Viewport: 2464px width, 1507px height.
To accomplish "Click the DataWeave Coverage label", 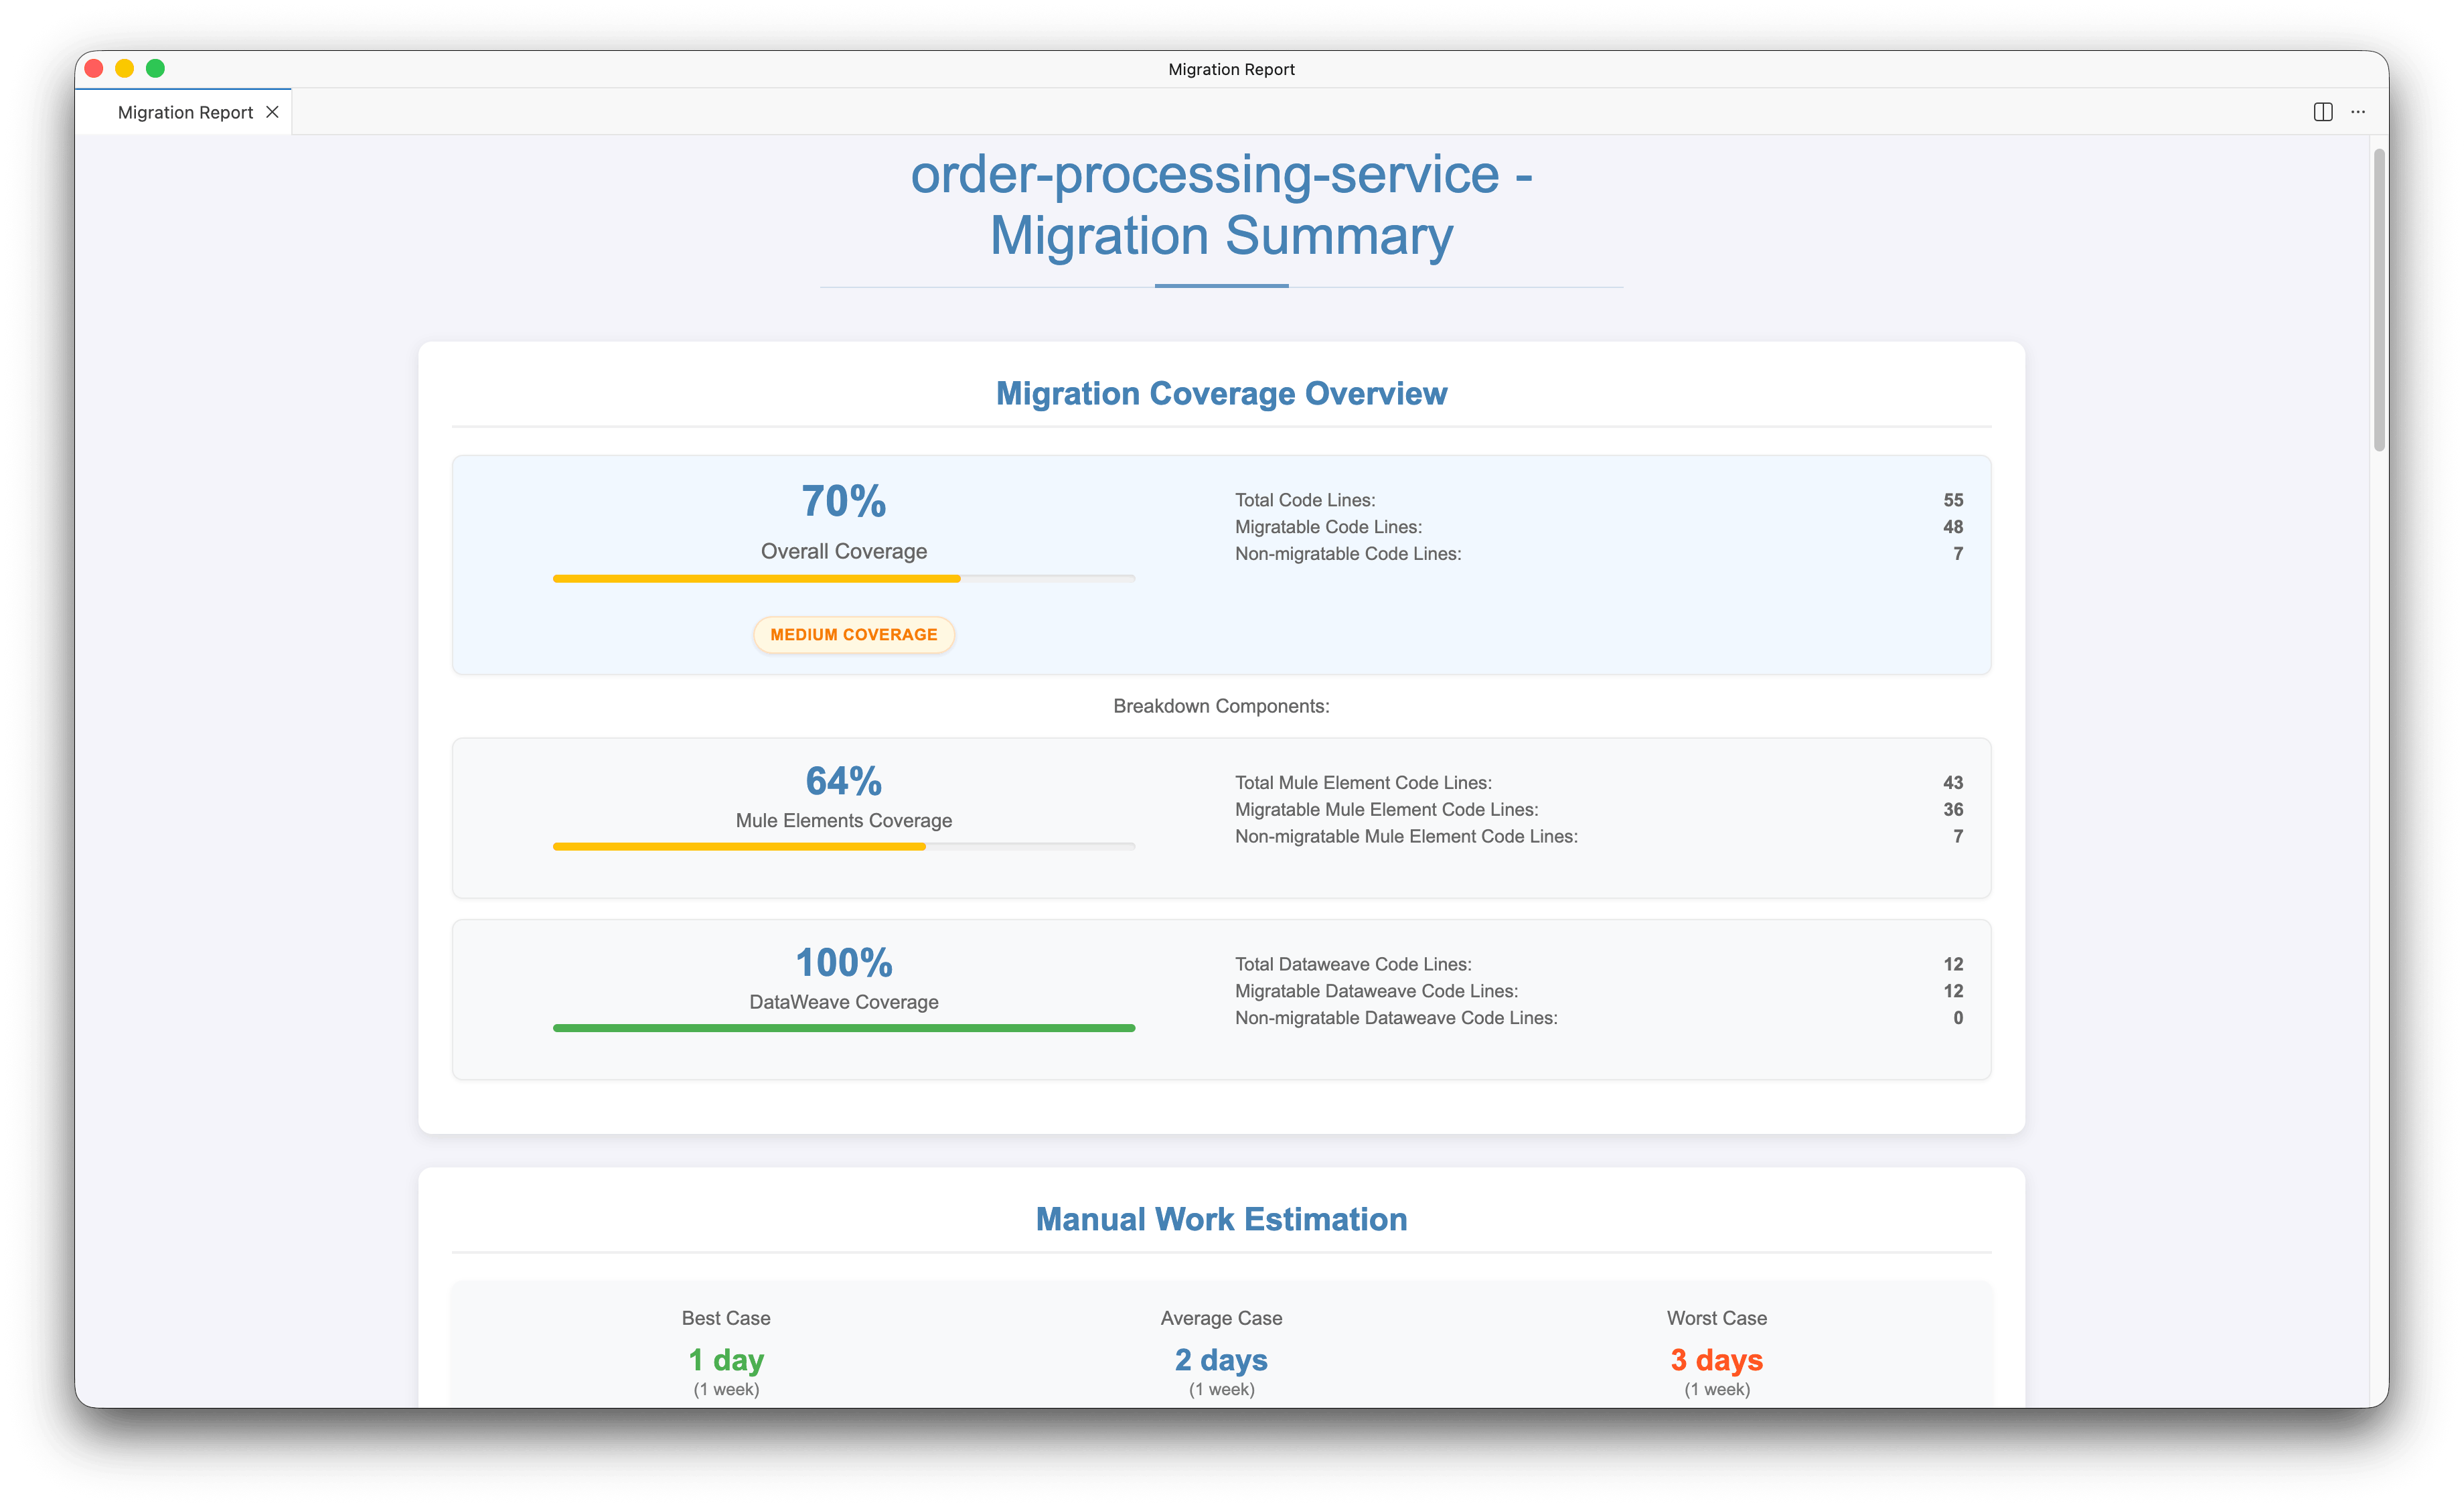I will coord(844,1002).
